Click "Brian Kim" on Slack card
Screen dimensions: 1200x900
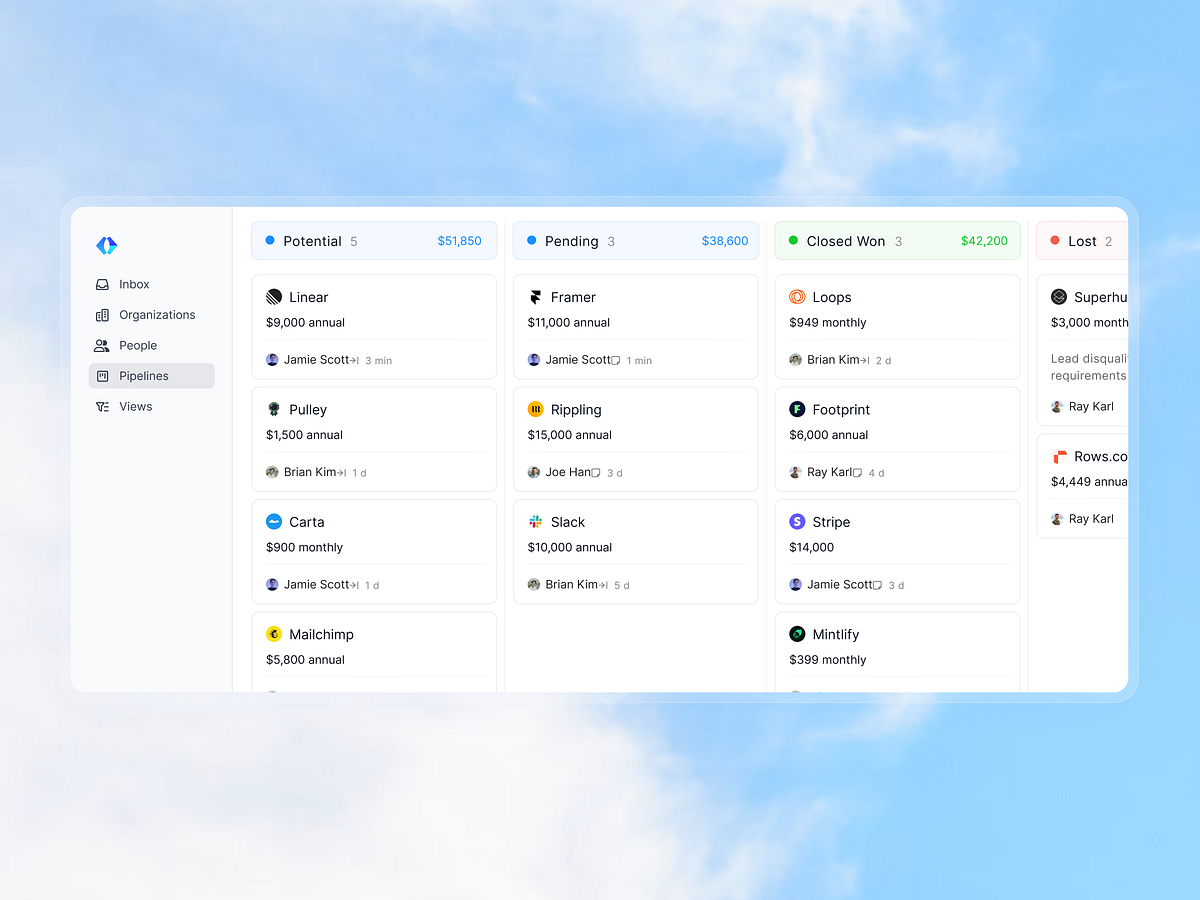tap(572, 585)
